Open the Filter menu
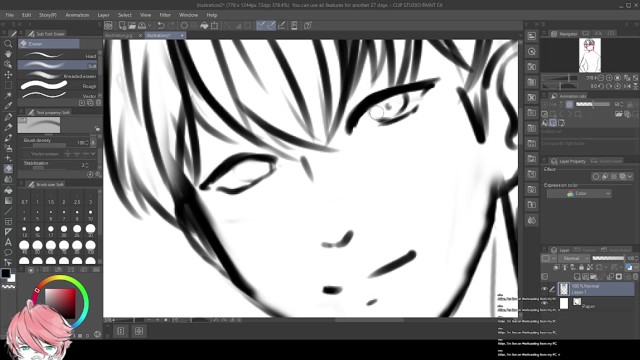640x360 pixels. pyautogui.click(x=165, y=15)
